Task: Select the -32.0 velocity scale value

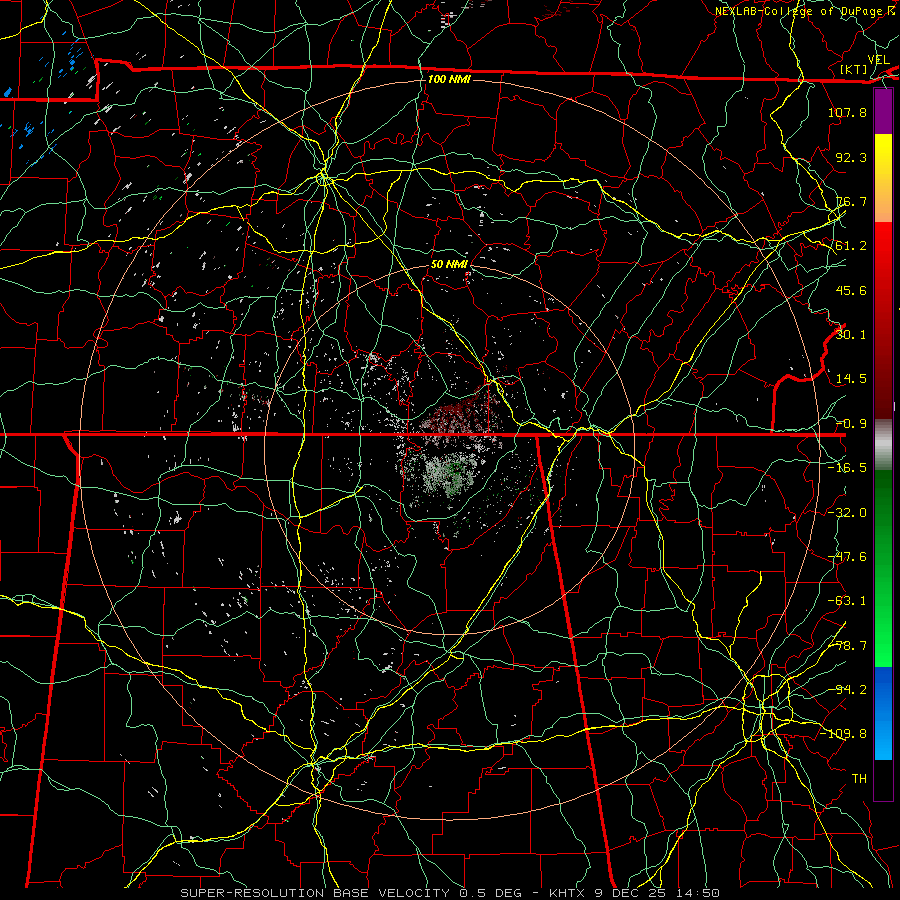Action: 847,512
